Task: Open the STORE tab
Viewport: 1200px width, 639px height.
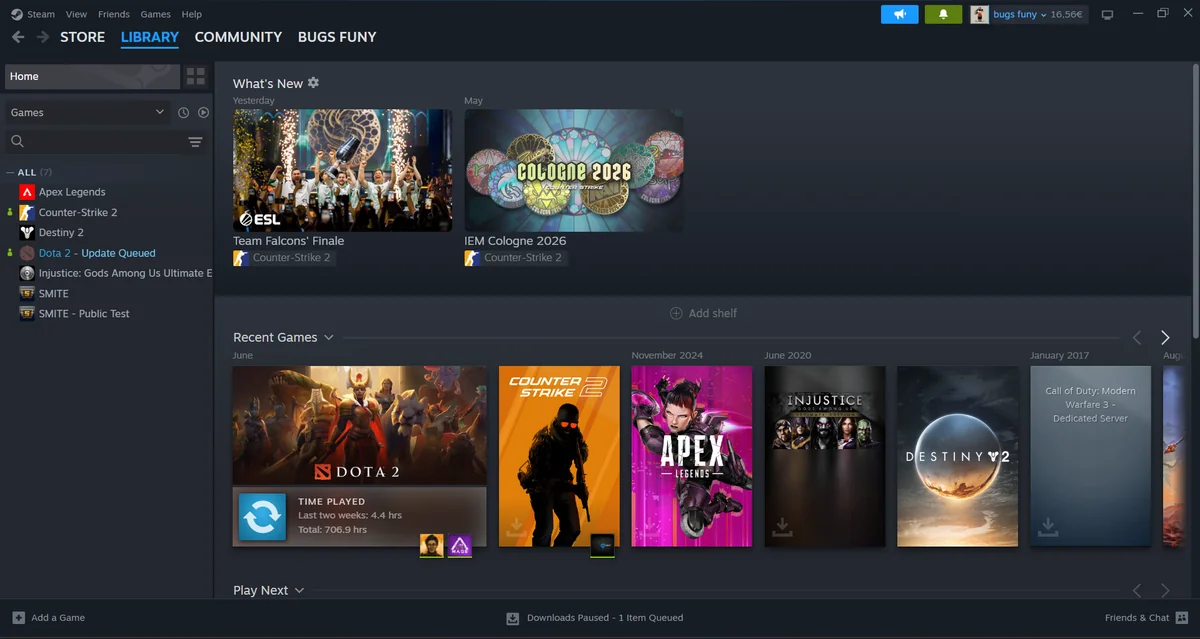Action: coord(82,37)
